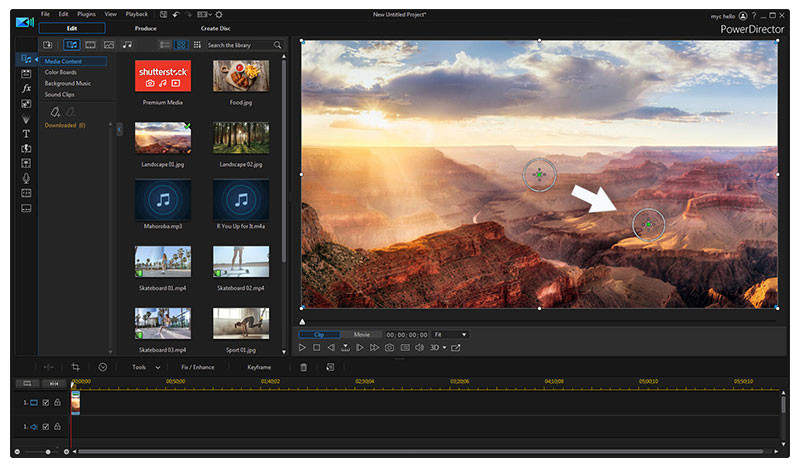The width and height of the screenshot is (800, 467).
Task: Lock video track 1
Action: (x=57, y=402)
